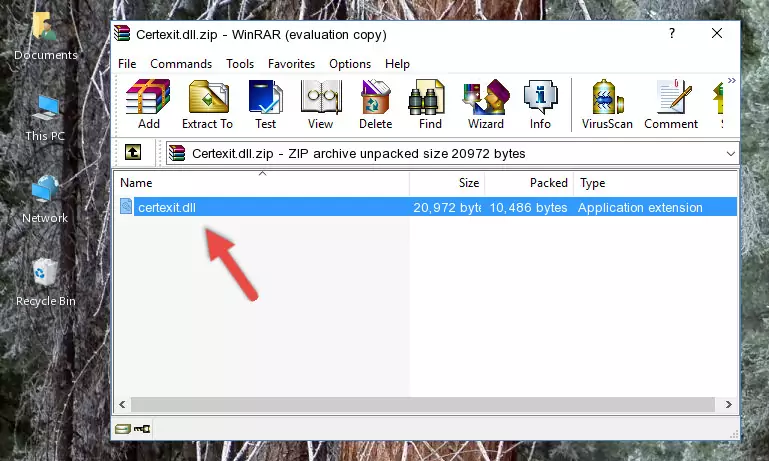Click the Application extension type cell
The height and width of the screenshot is (461, 769).
640,207
